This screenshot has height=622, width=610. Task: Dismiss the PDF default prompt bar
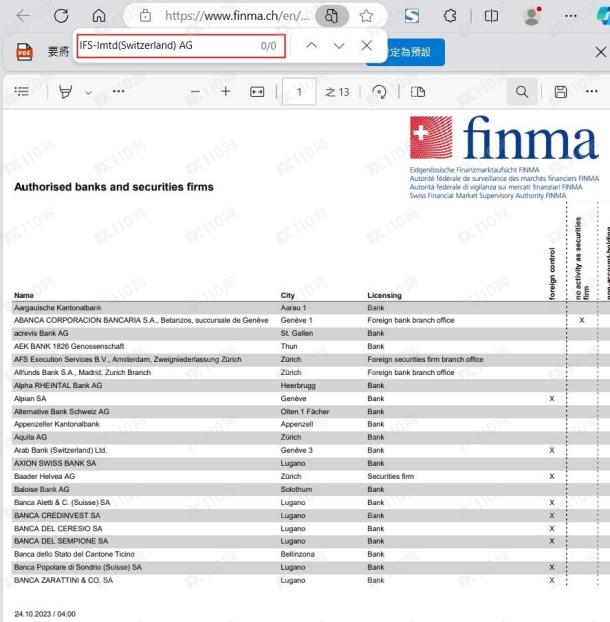click(601, 52)
